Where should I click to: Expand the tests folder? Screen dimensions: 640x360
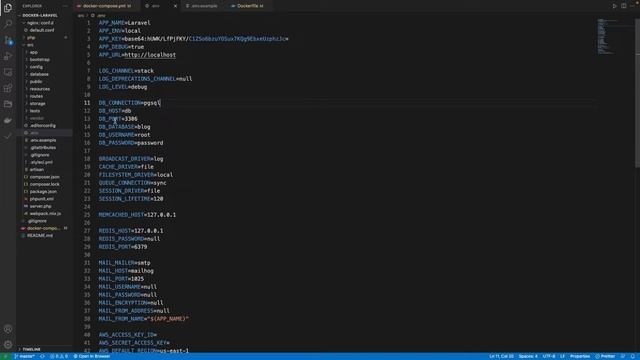35,111
